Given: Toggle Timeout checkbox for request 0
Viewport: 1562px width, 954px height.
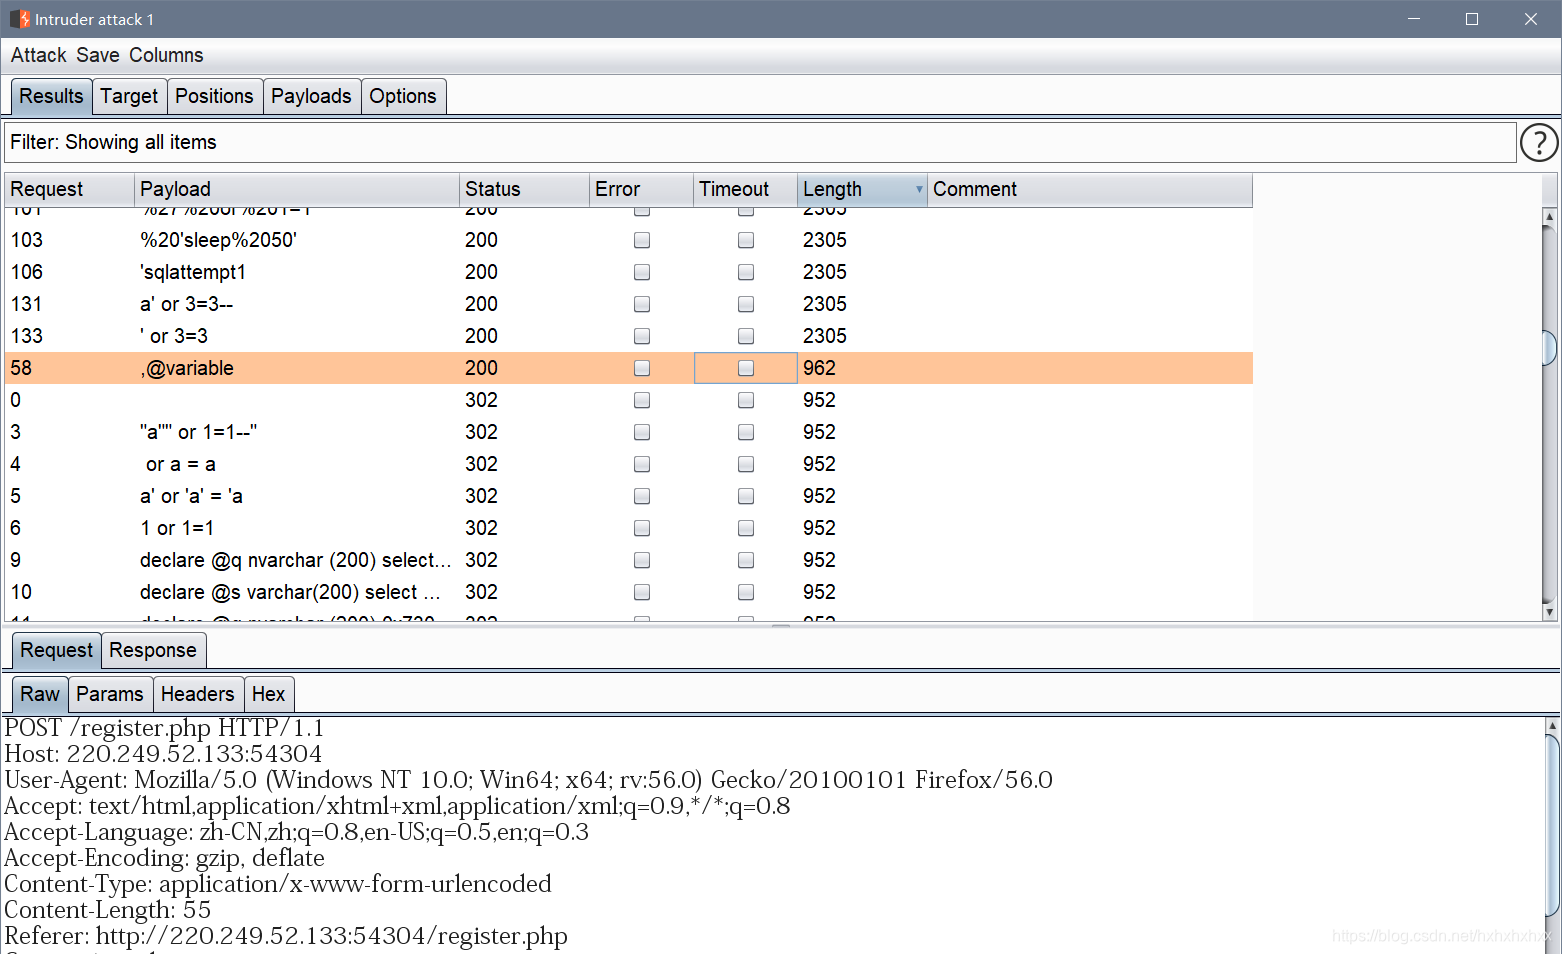Looking at the screenshot, I should coord(746,400).
